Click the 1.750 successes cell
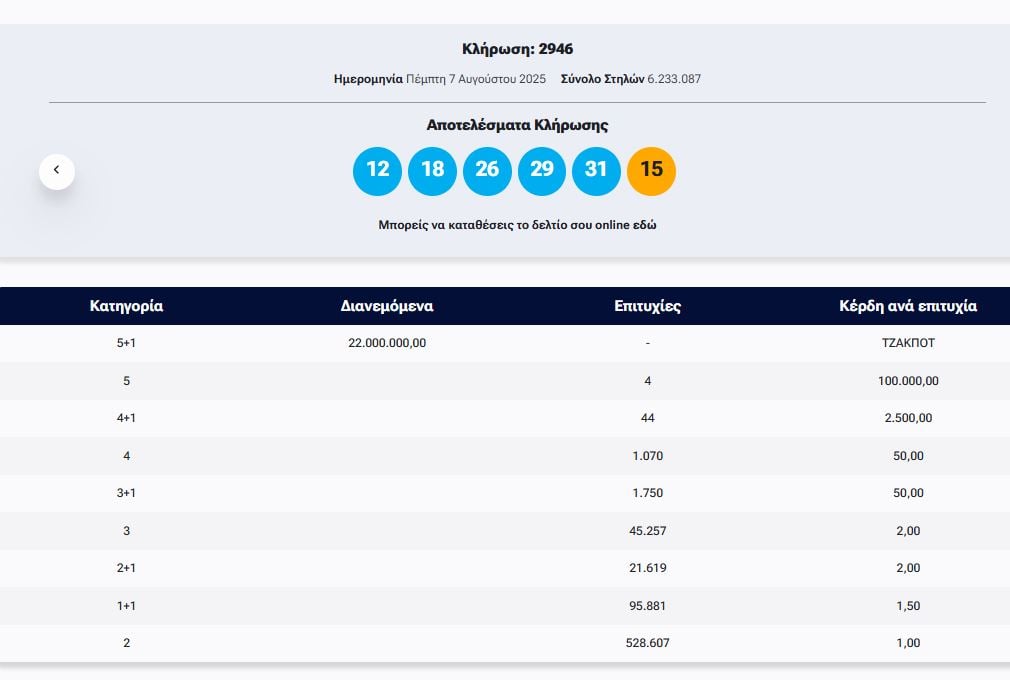Image resolution: width=1010 pixels, height=680 pixels. tap(647, 493)
